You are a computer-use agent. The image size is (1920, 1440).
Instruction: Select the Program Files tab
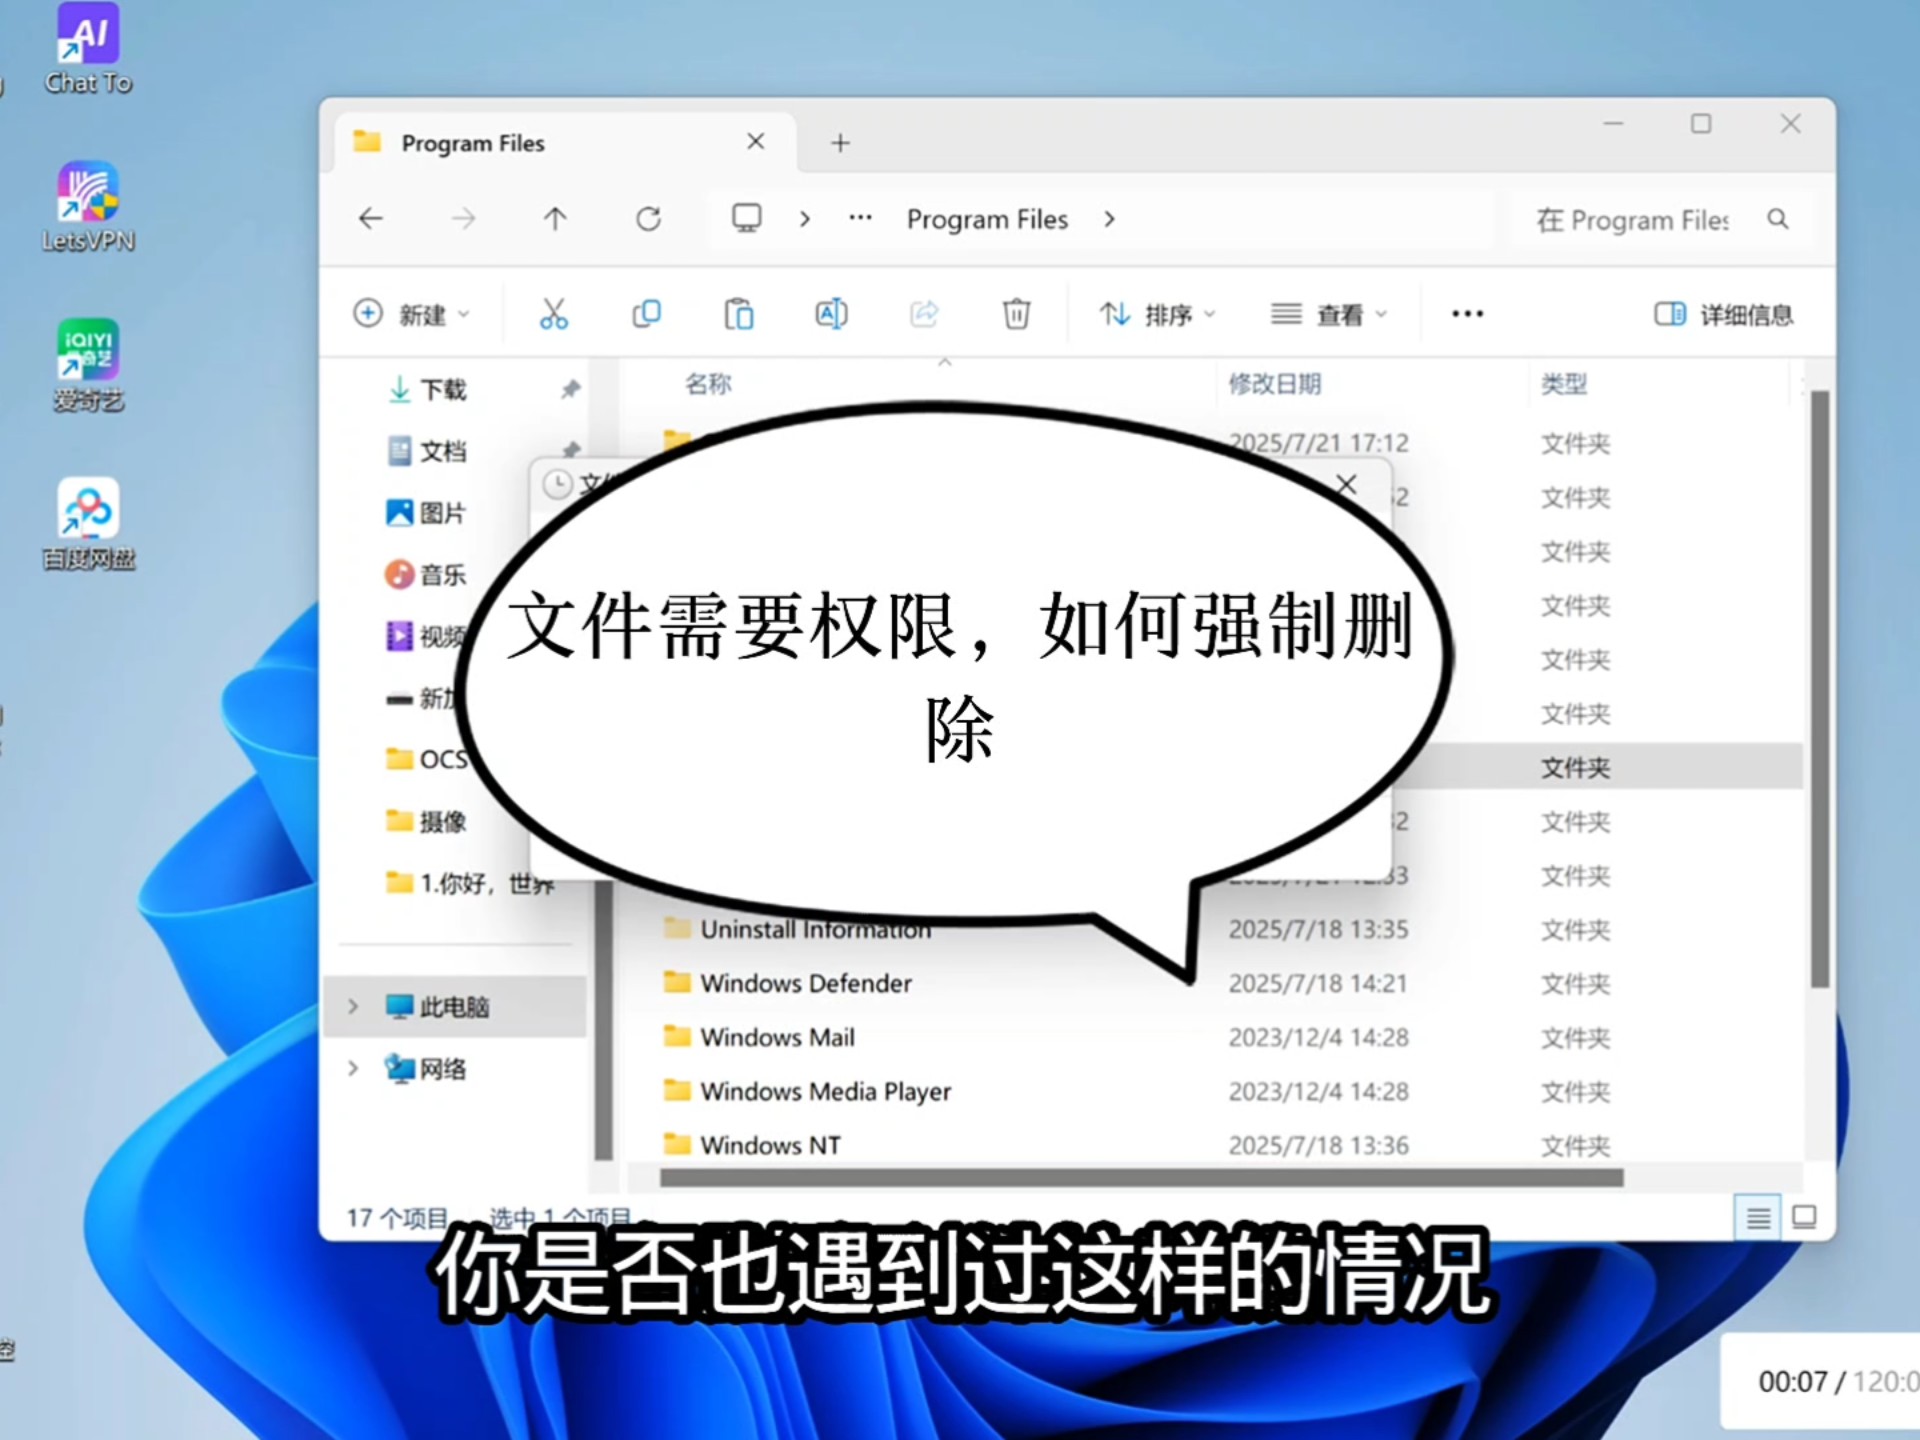473,143
